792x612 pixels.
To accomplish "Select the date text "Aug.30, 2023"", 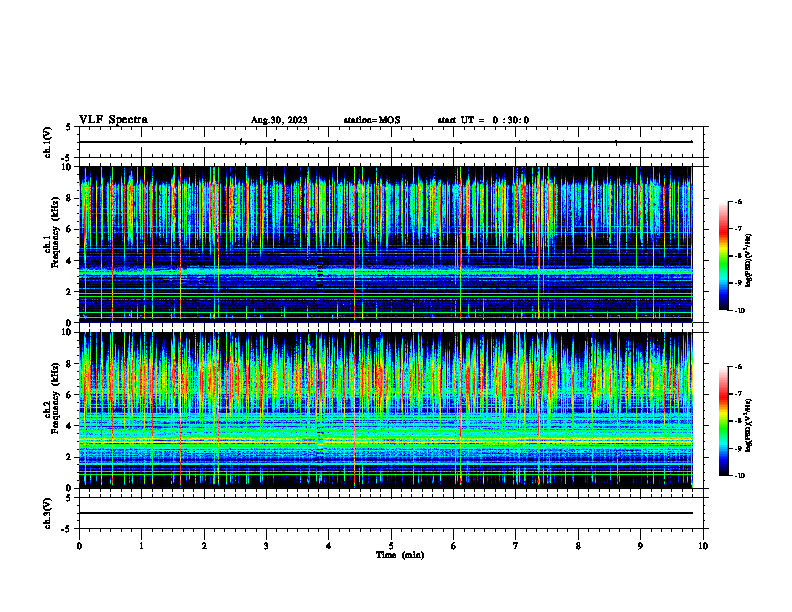I will tap(279, 120).
